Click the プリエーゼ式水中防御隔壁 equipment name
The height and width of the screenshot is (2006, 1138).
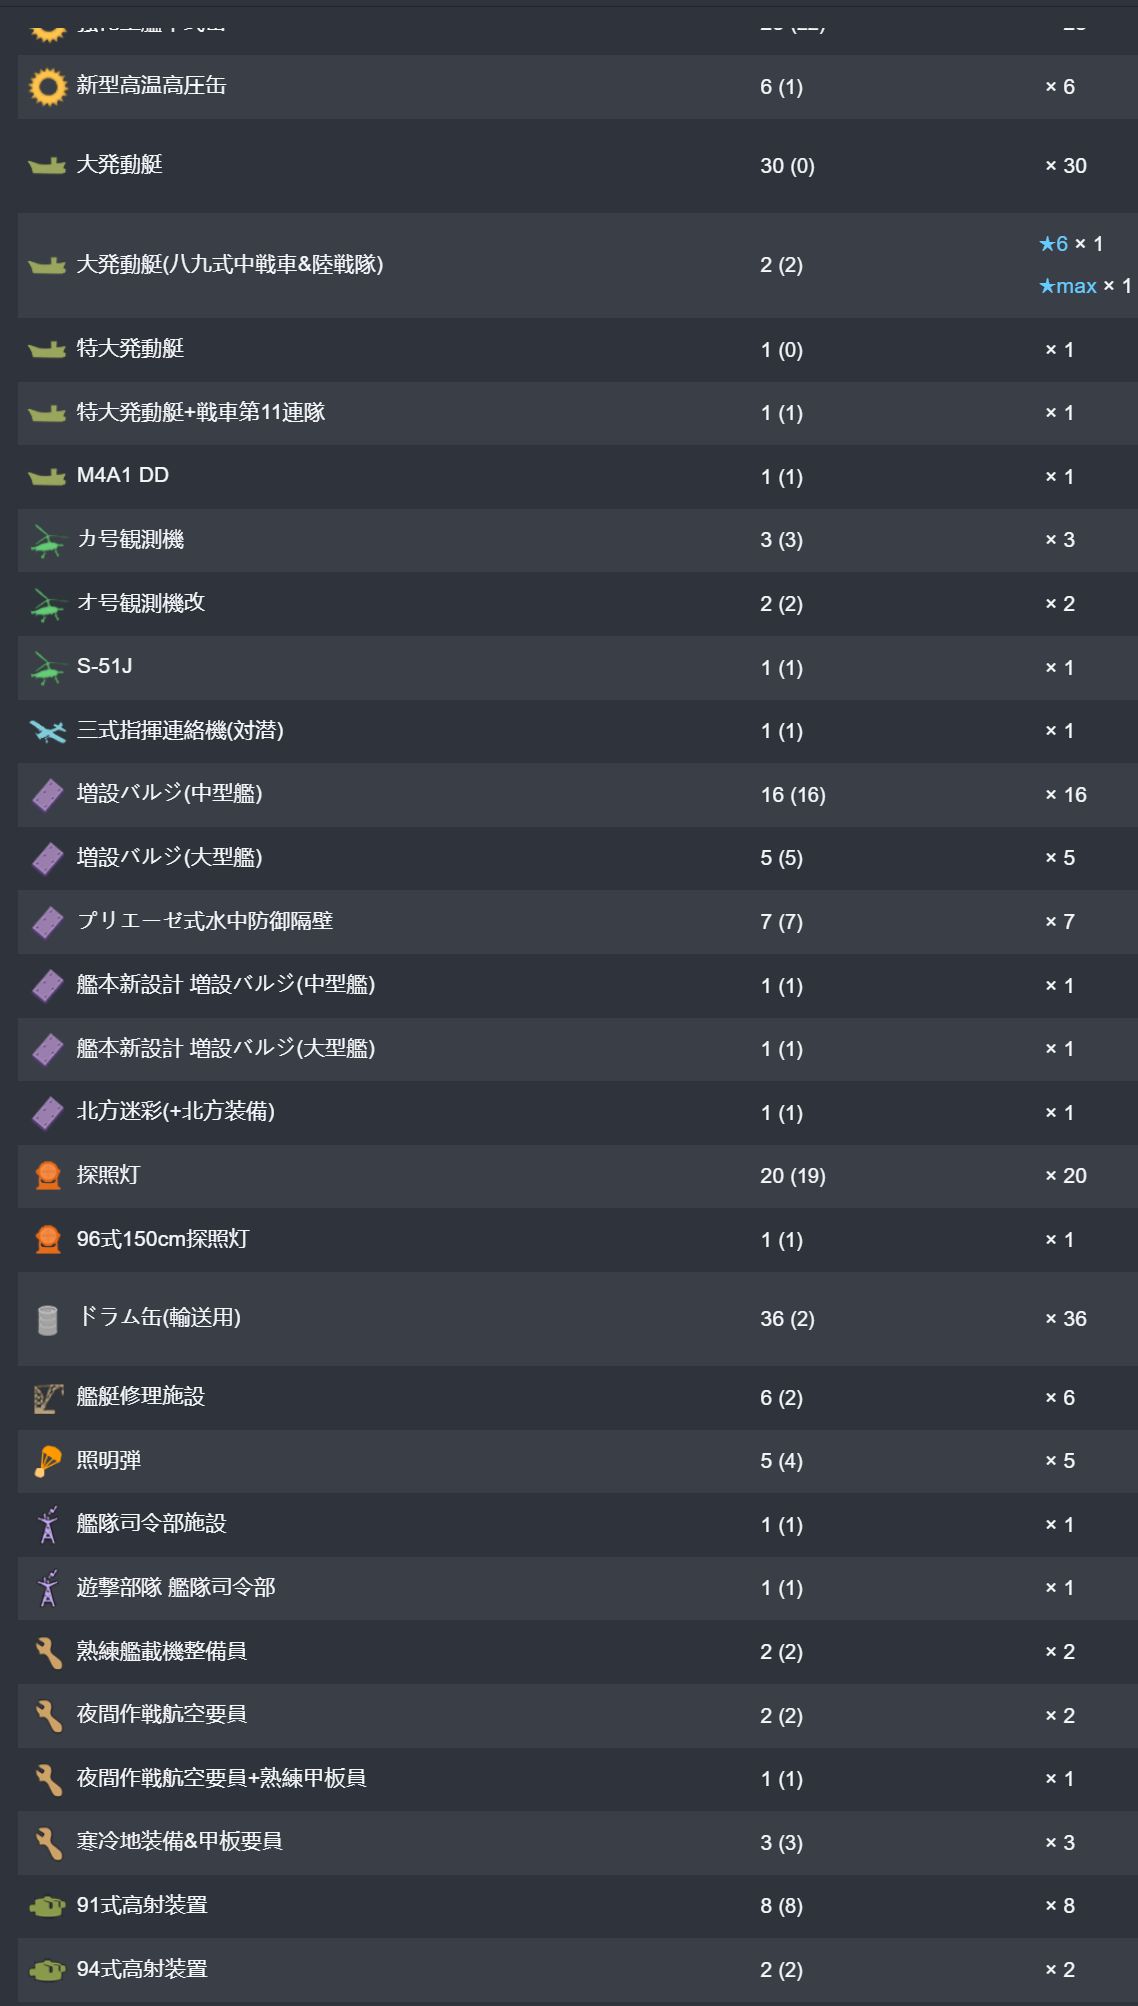(x=204, y=921)
